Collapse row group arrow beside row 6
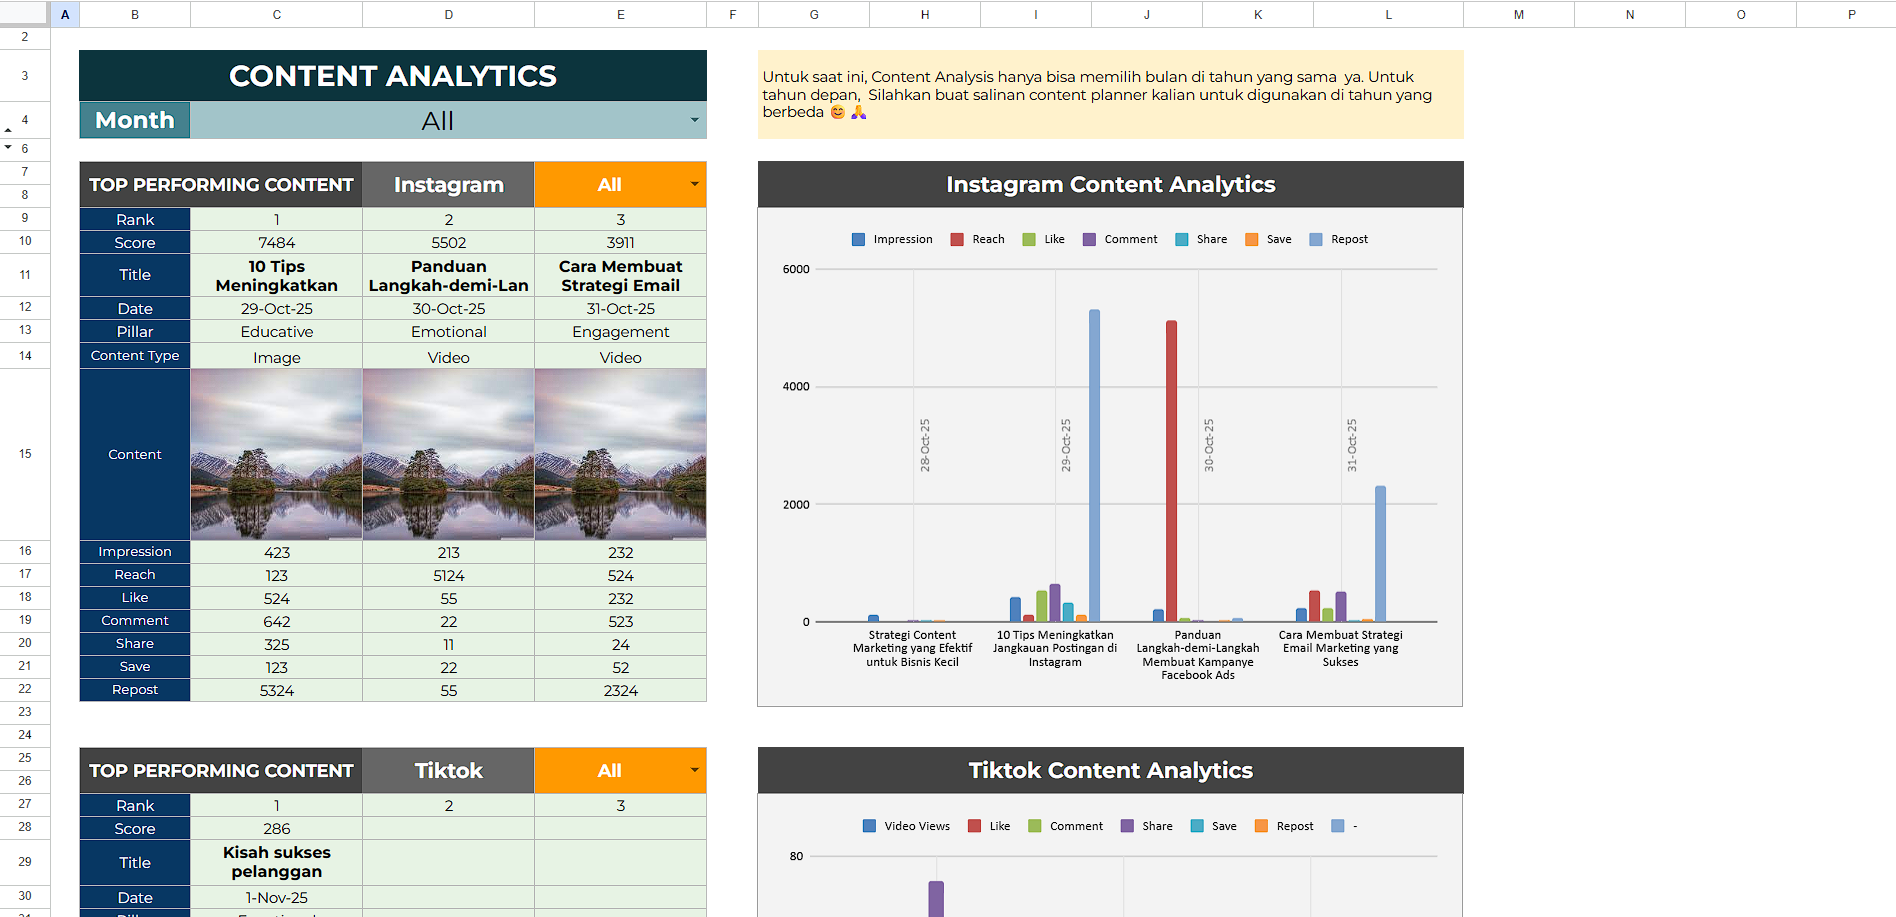Screen dimensions: 1896x917 point(8,148)
